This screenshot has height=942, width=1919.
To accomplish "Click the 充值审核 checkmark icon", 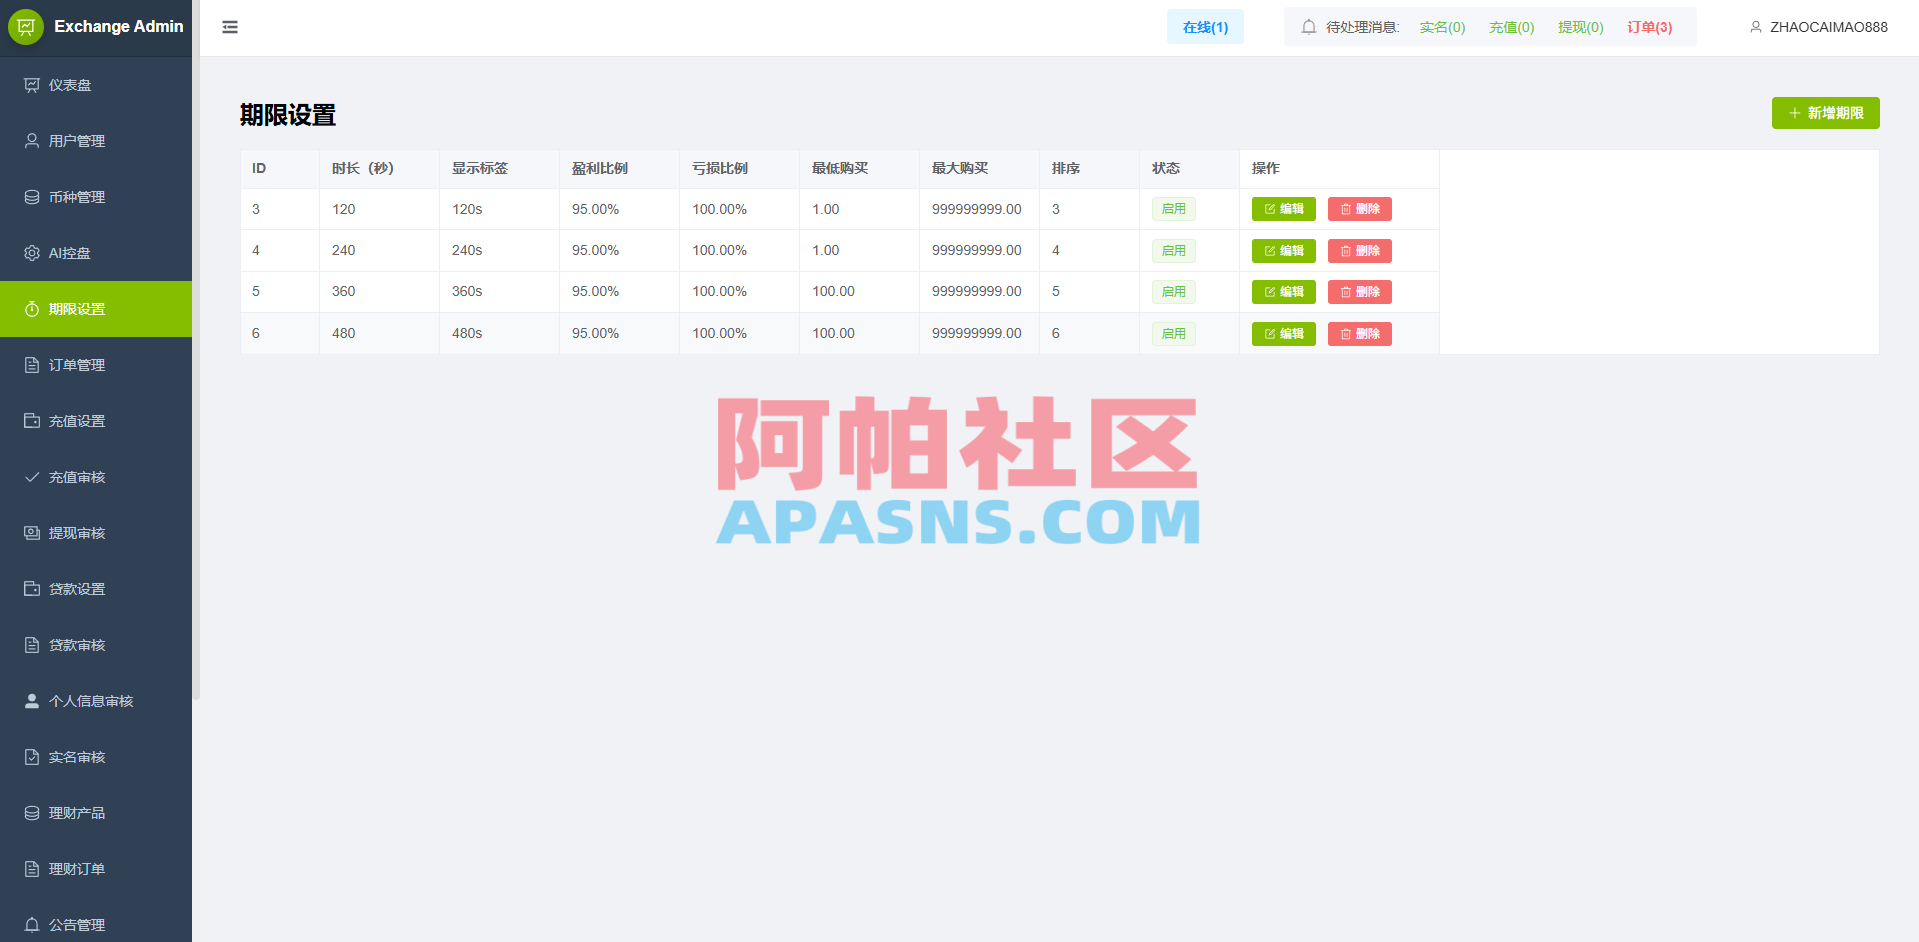I will [32, 477].
